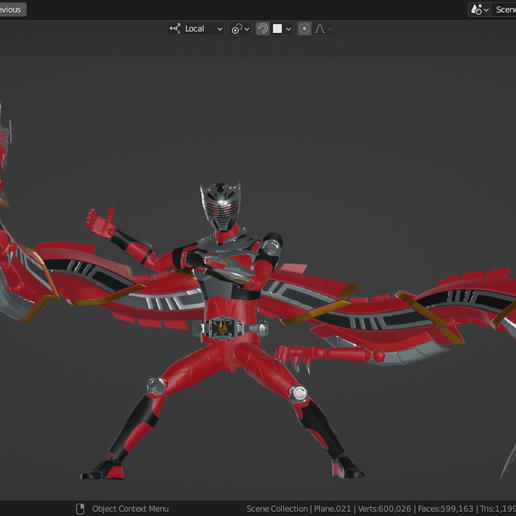Click the Verts:600,026 statistic

[384, 509]
